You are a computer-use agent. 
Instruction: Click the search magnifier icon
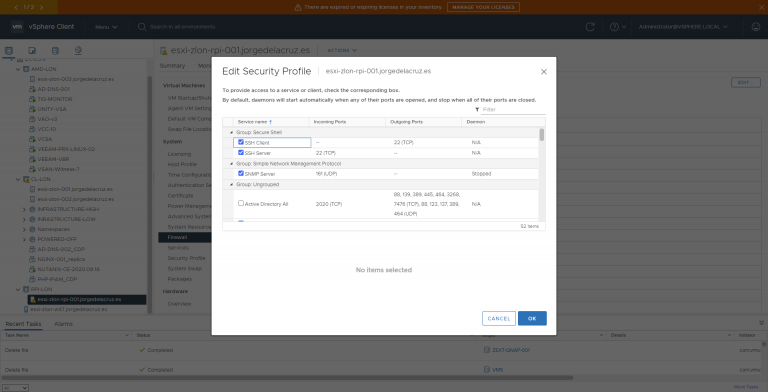point(142,27)
